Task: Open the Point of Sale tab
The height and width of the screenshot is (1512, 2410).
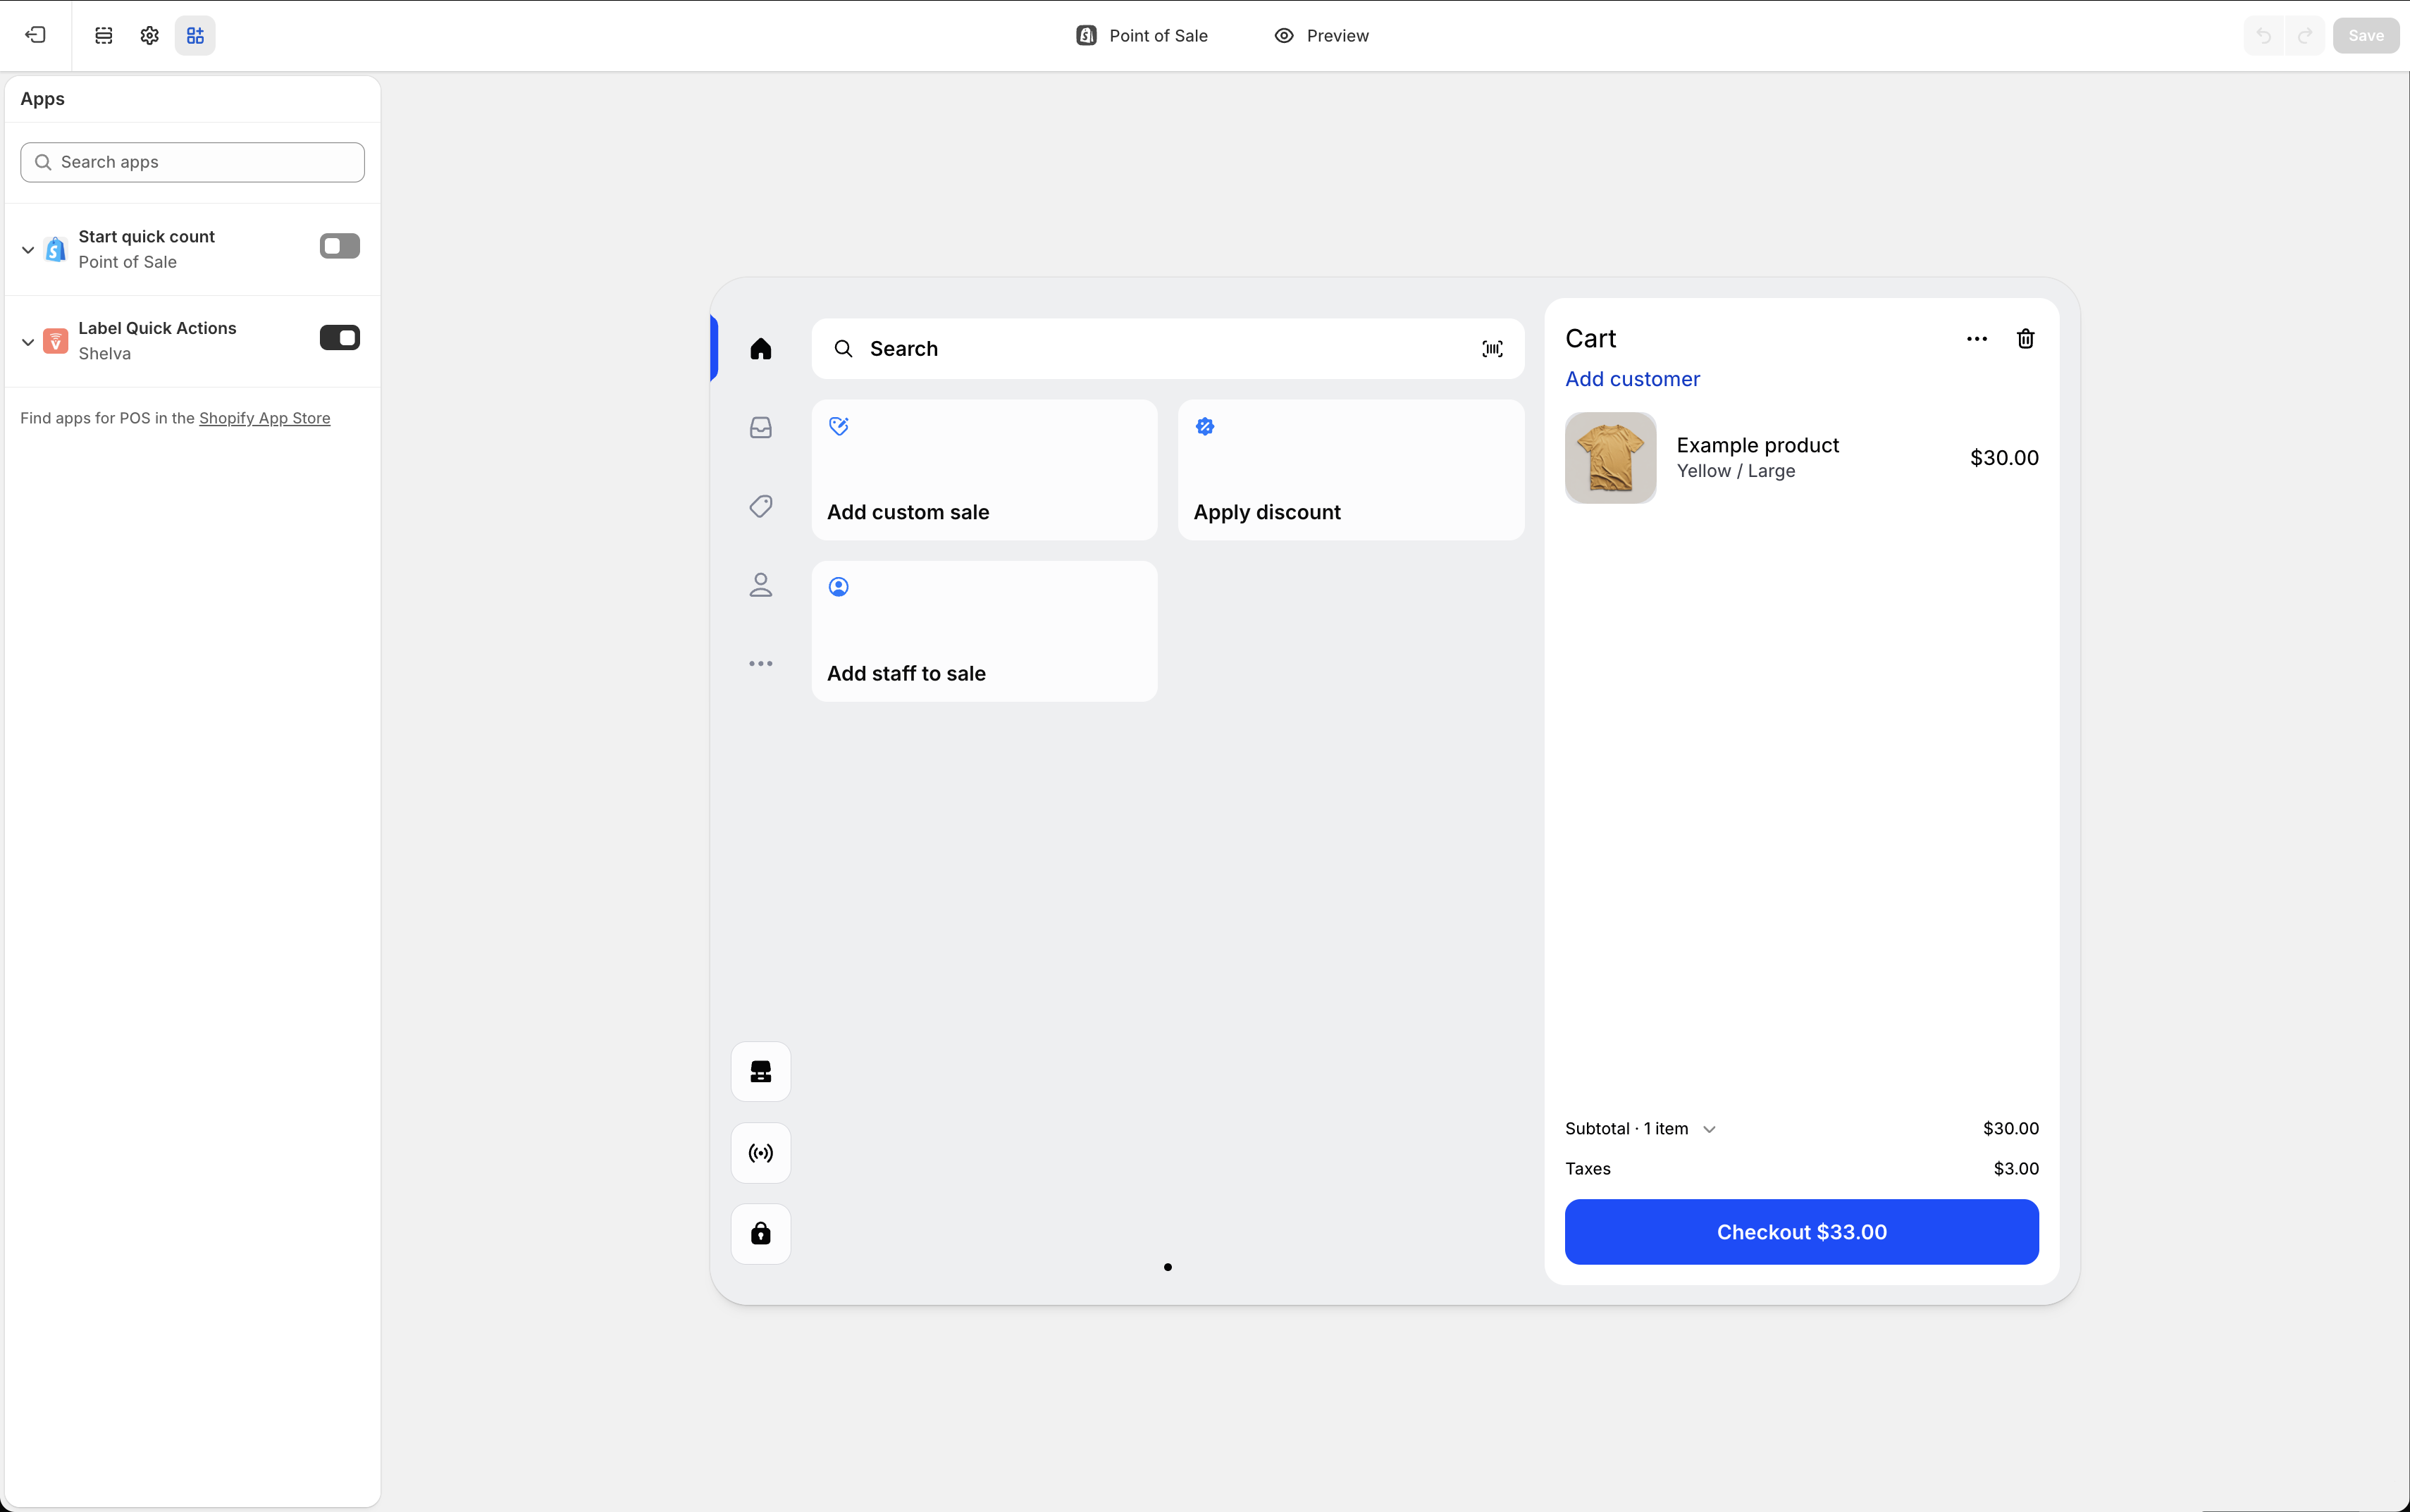Action: (x=1142, y=35)
